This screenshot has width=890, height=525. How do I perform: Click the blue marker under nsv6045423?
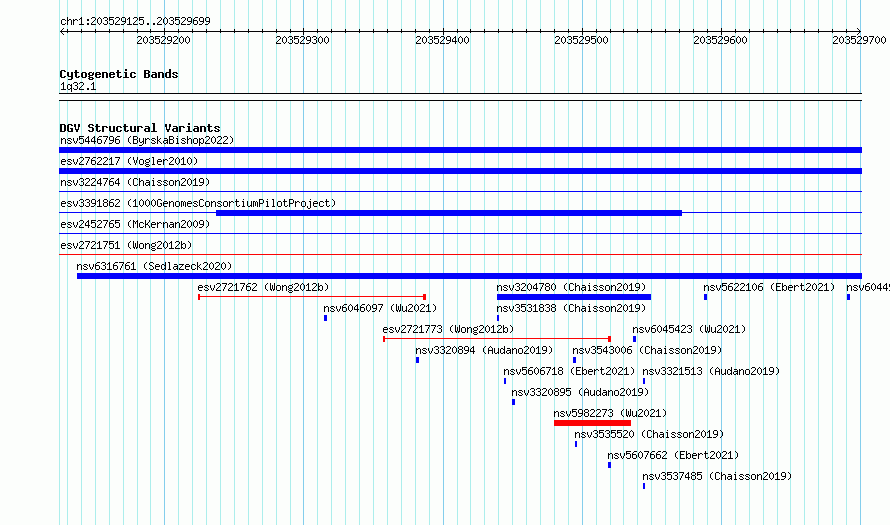[635, 339]
